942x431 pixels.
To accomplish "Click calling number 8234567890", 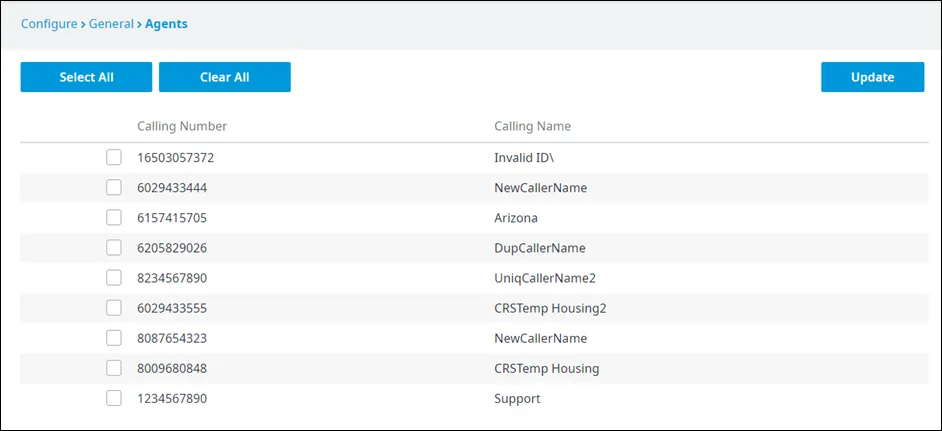I will 172,278.
